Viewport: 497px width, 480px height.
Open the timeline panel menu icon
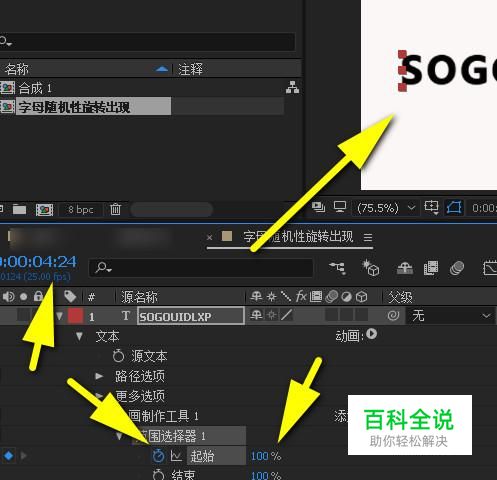tap(368, 238)
